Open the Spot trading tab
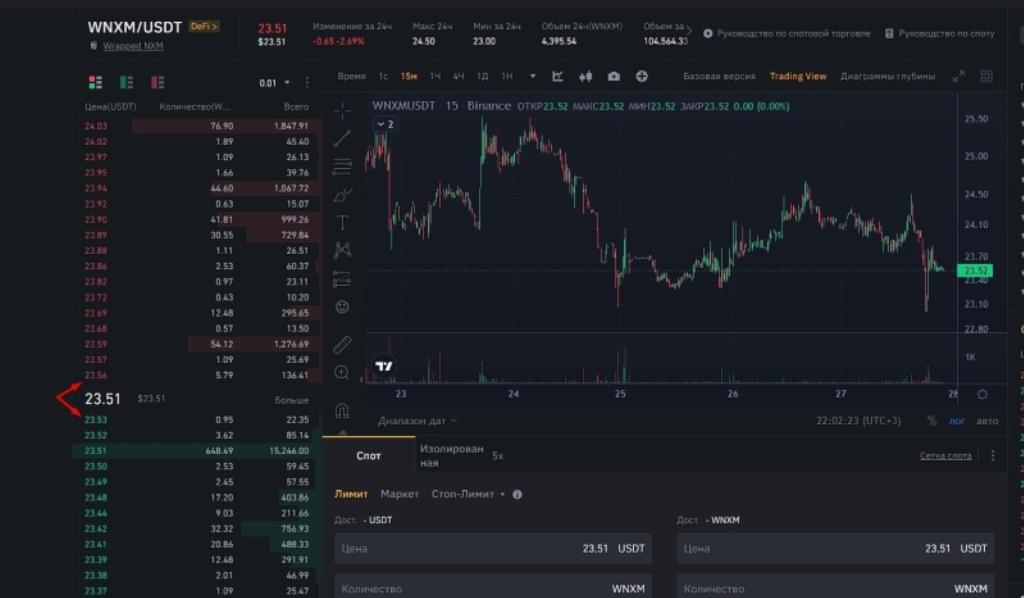Screen dimensions: 1024x598 tap(368, 456)
